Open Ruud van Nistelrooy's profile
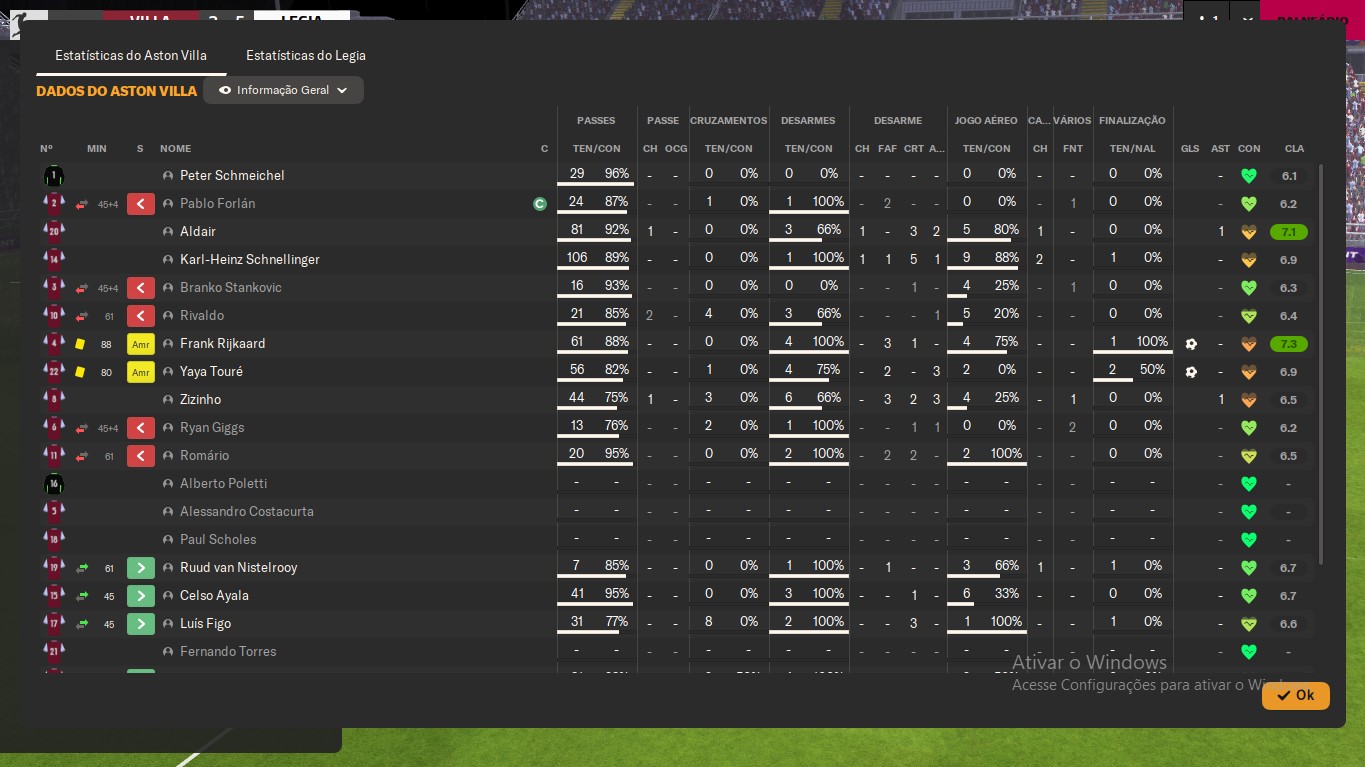Image resolution: width=1365 pixels, height=767 pixels. pos(238,568)
